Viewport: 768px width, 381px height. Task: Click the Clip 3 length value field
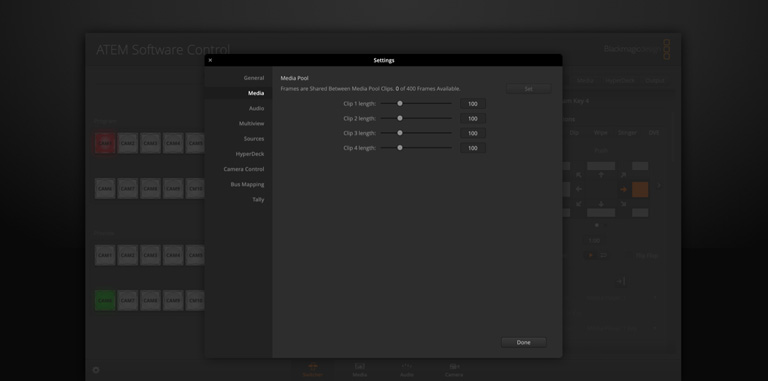click(x=473, y=133)
